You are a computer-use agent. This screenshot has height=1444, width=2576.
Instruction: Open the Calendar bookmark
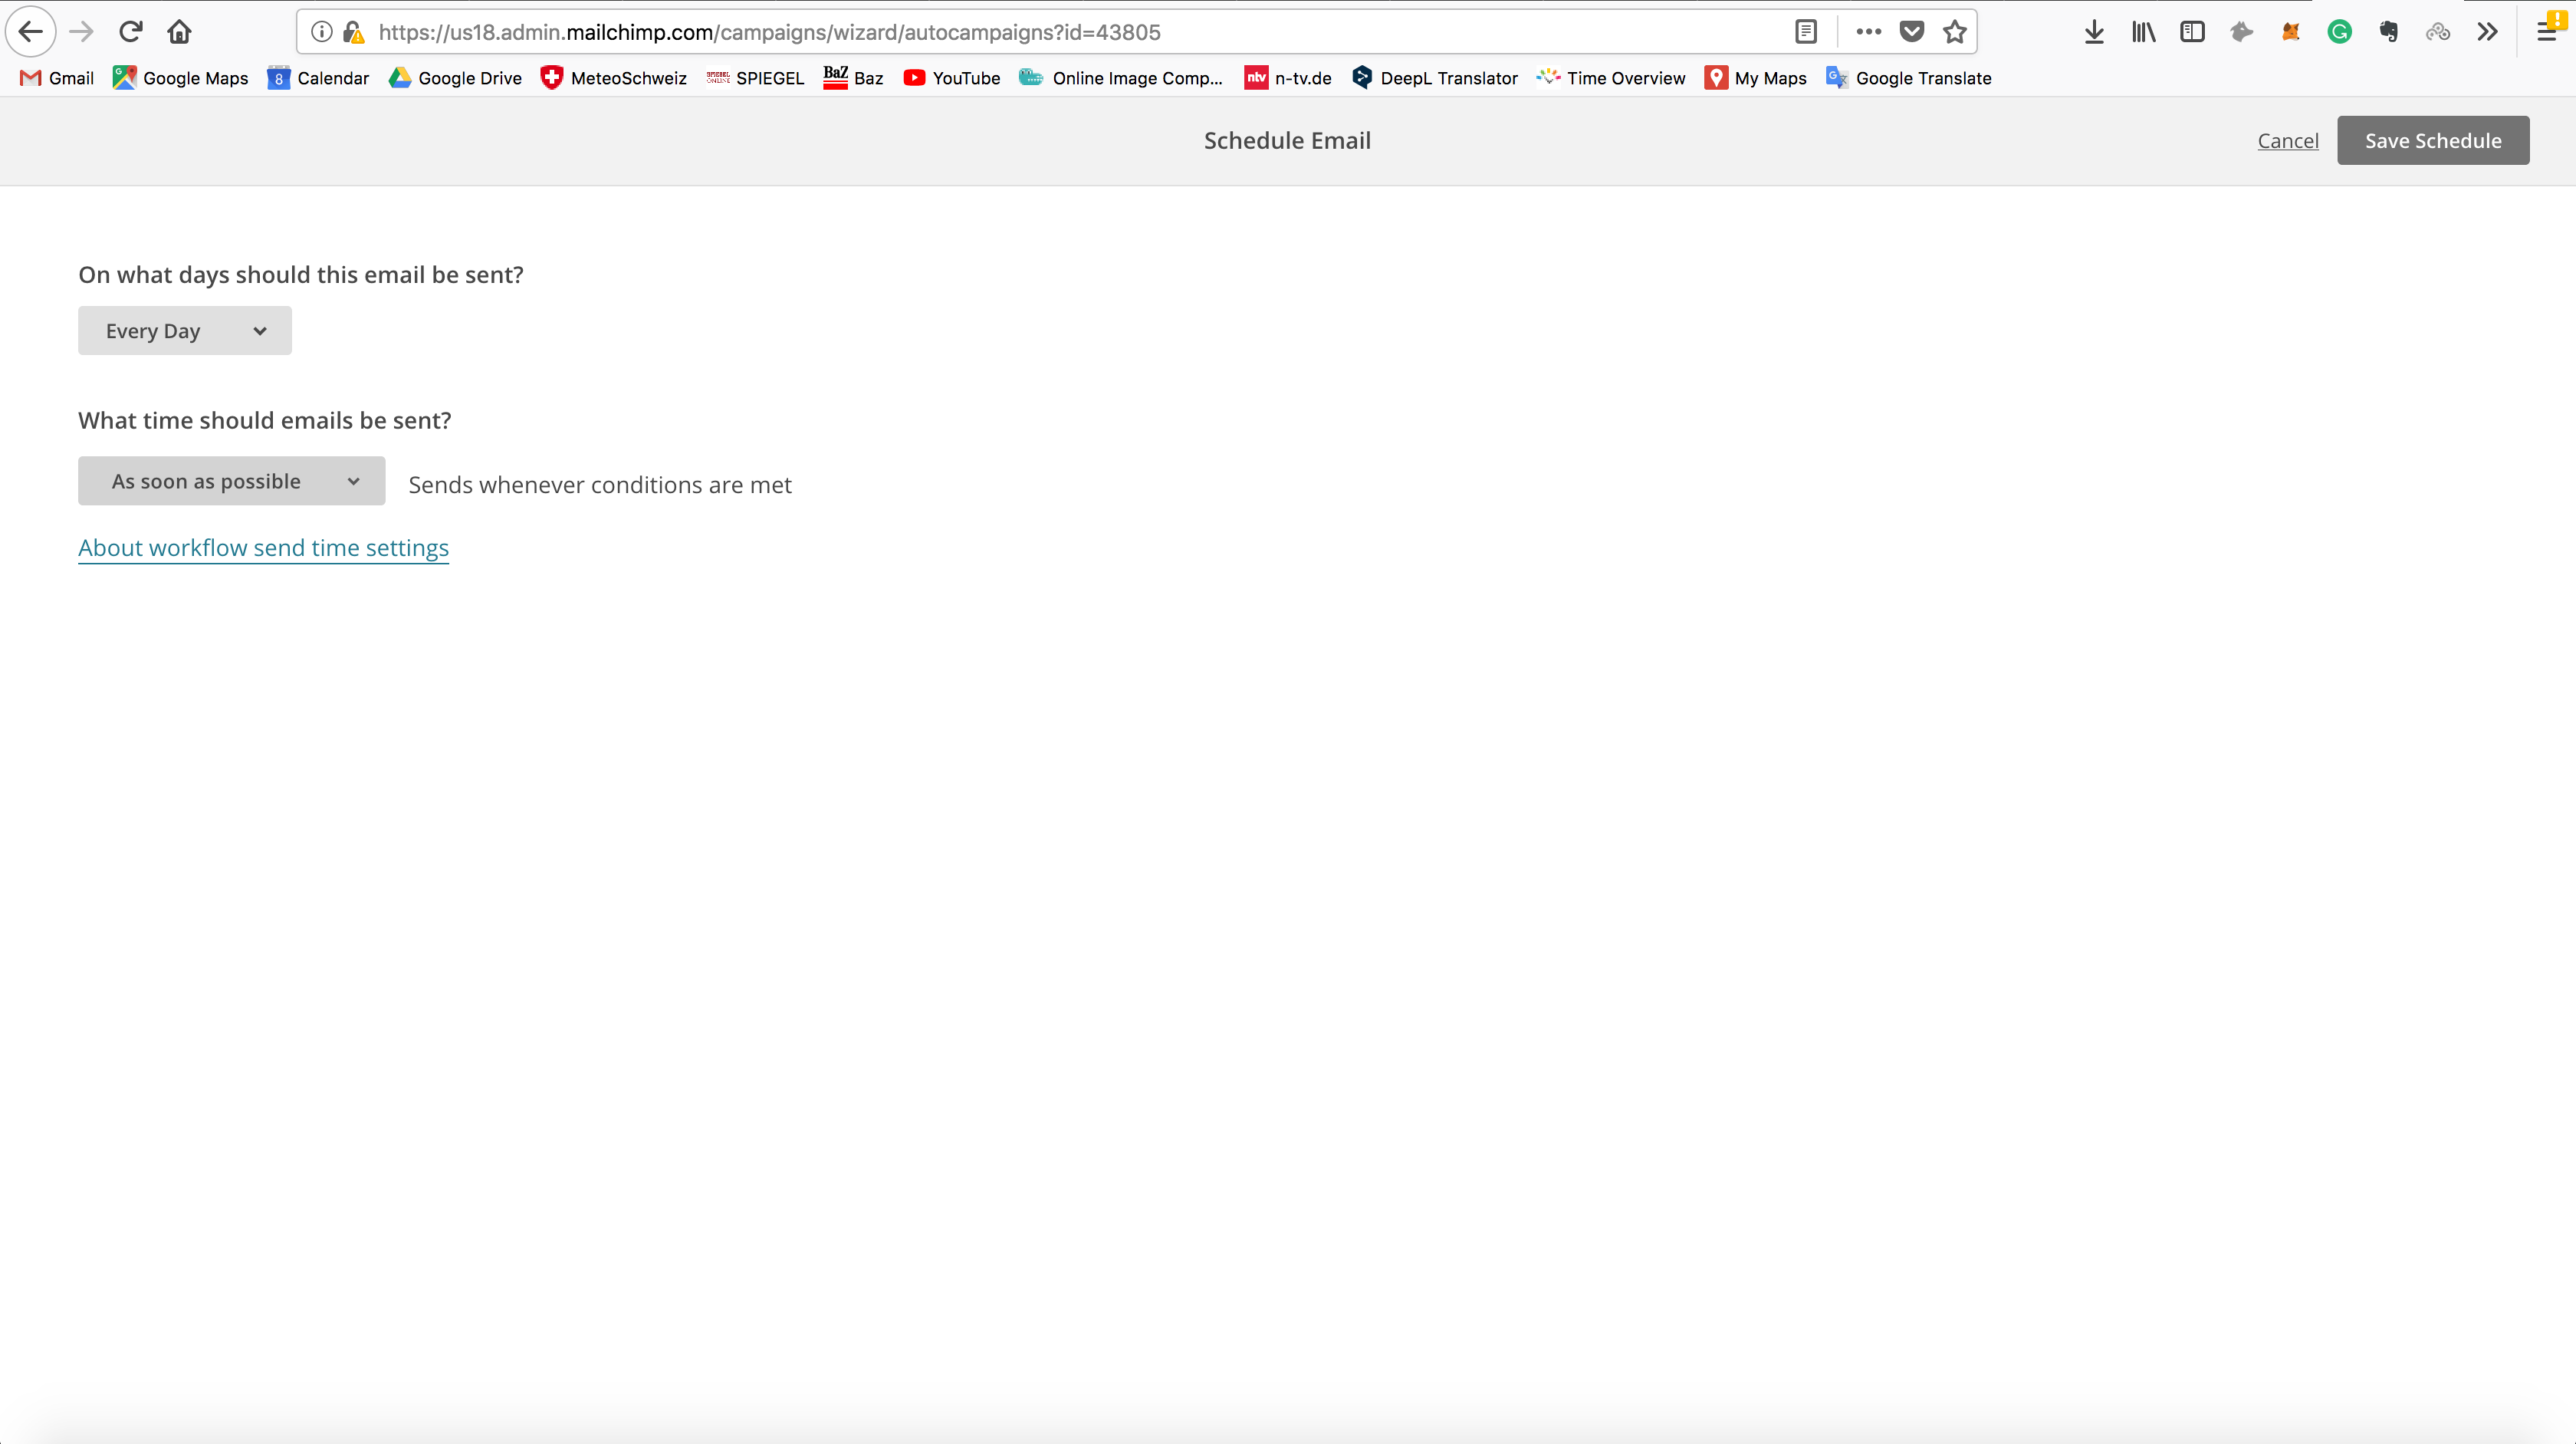pos(318,78)
